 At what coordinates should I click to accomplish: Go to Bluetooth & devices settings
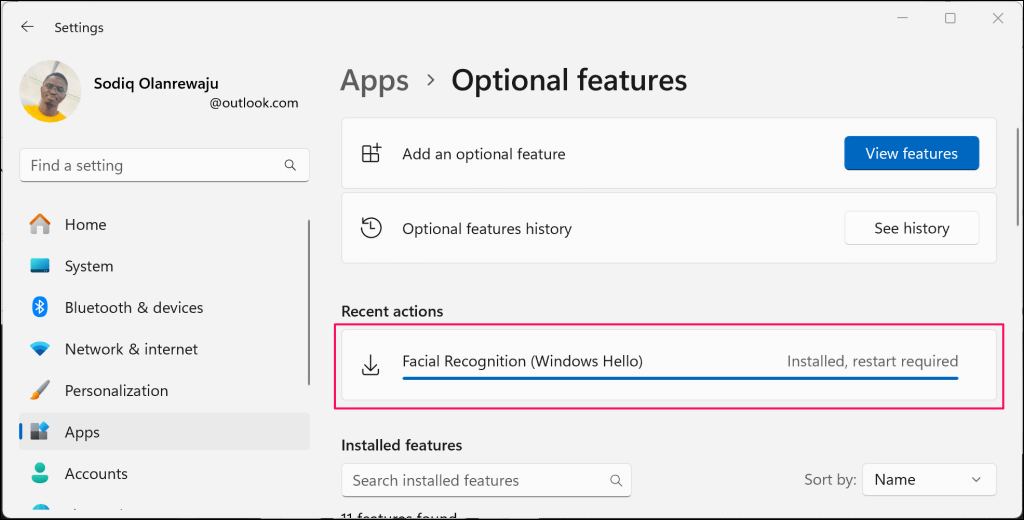(133, 308)
